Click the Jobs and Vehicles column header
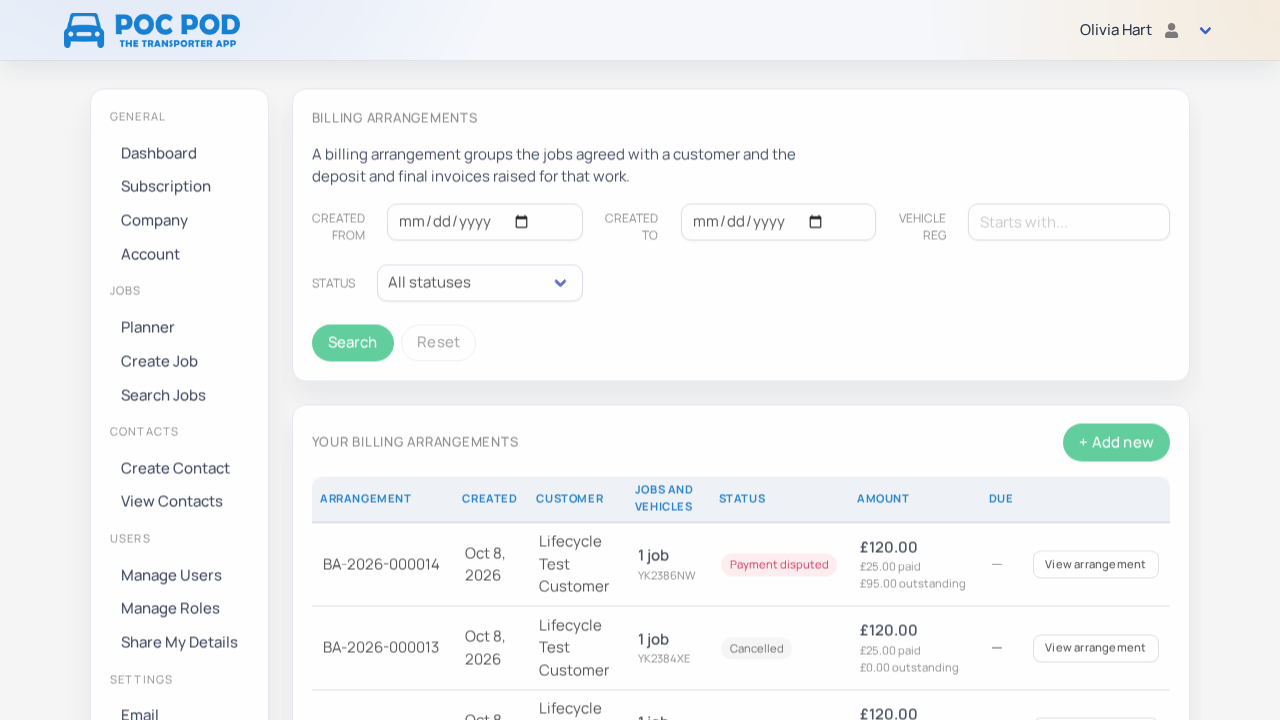Image resolution: width=1280 pixels, height=720 pixels. point(664,498)
